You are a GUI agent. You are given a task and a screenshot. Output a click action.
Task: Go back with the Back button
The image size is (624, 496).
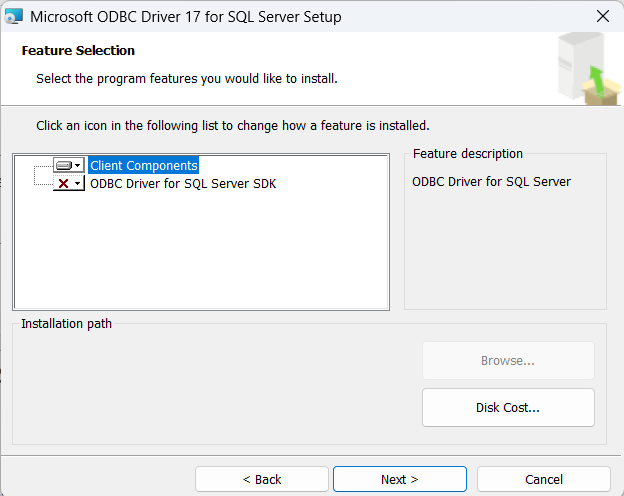[261, 479]
